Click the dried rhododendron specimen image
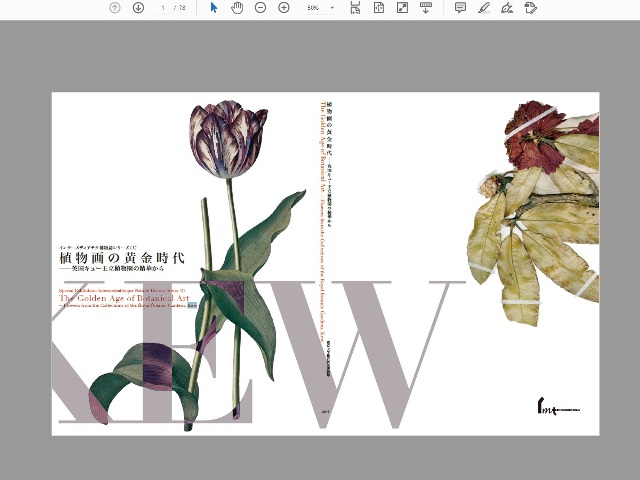 click(x=535, y=212)
